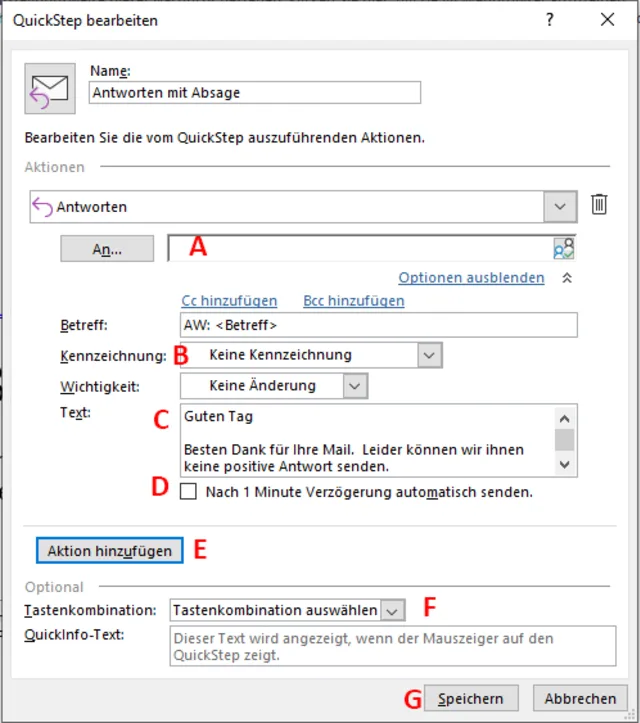The width and height of the screenshot is (640, 723).
Task: Enable automatic send after 1 minute delay
Action: coord(188,492)
